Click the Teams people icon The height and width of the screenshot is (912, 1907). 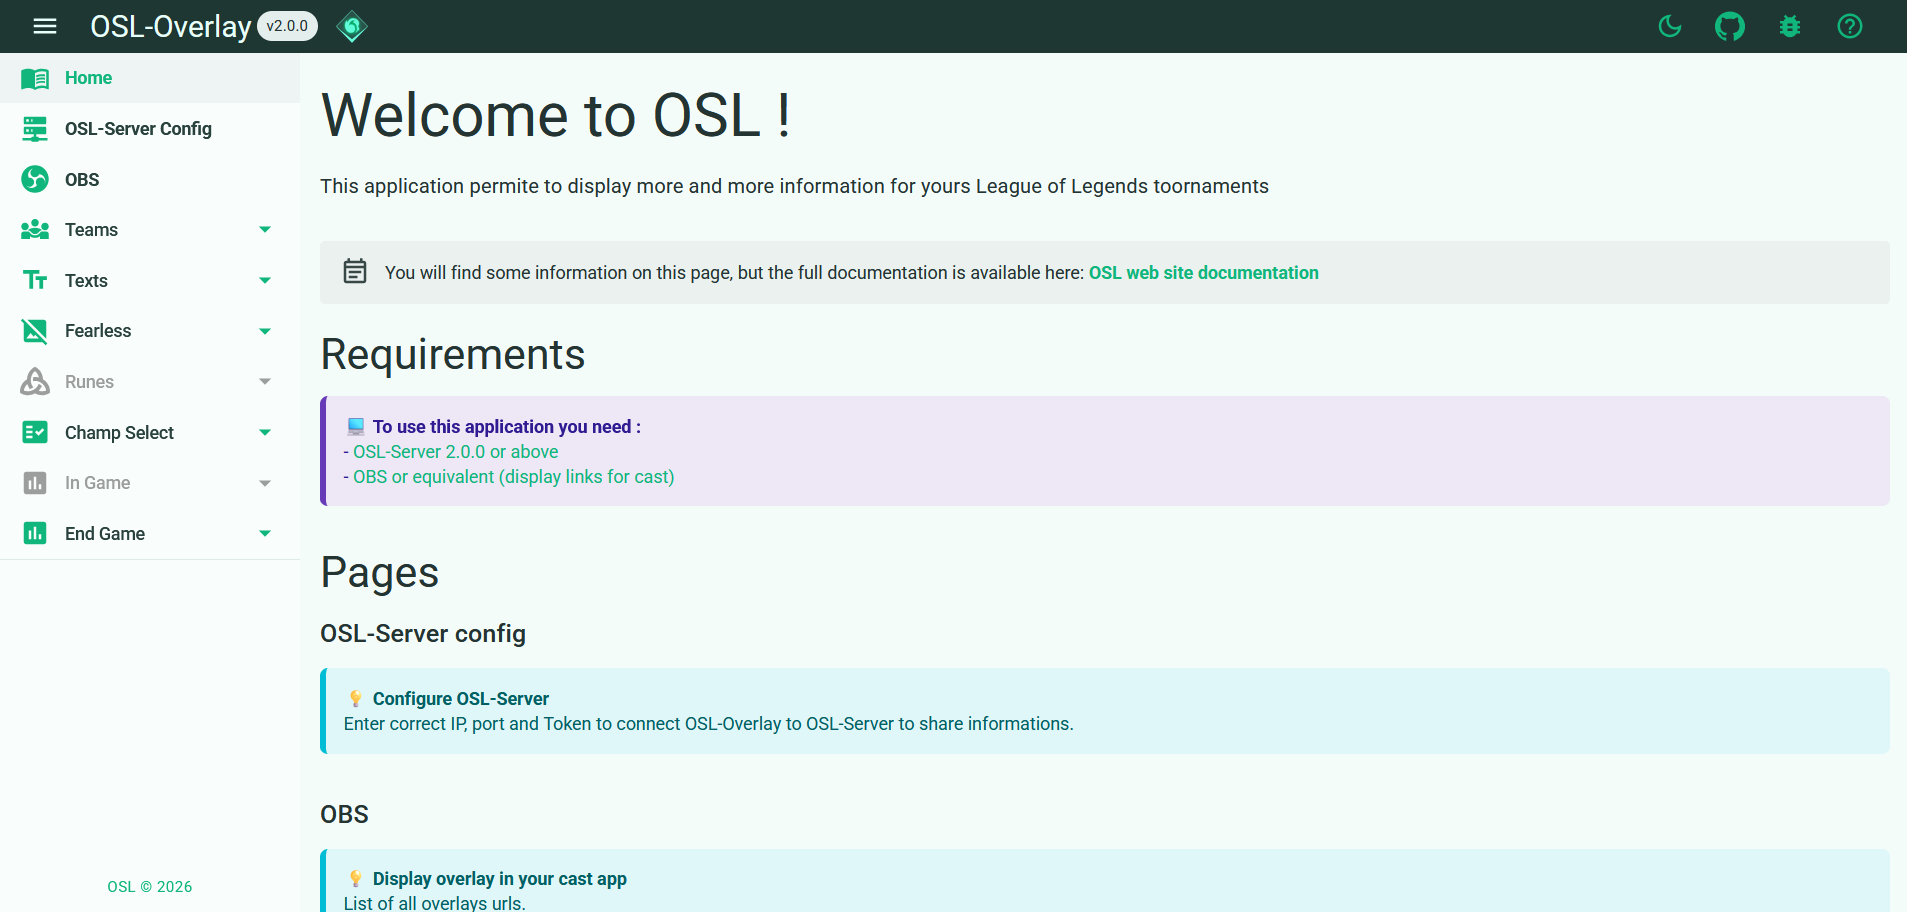[35, 230]
